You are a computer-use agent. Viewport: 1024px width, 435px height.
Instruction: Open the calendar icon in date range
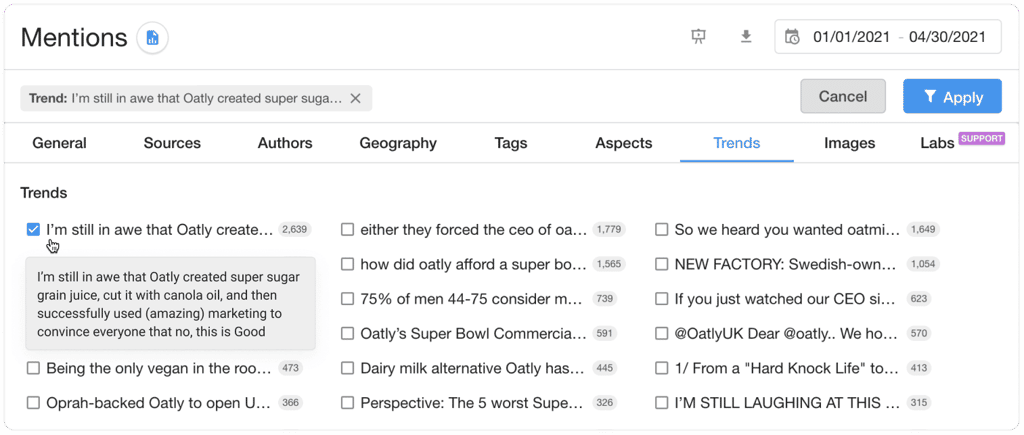point(792,37)
